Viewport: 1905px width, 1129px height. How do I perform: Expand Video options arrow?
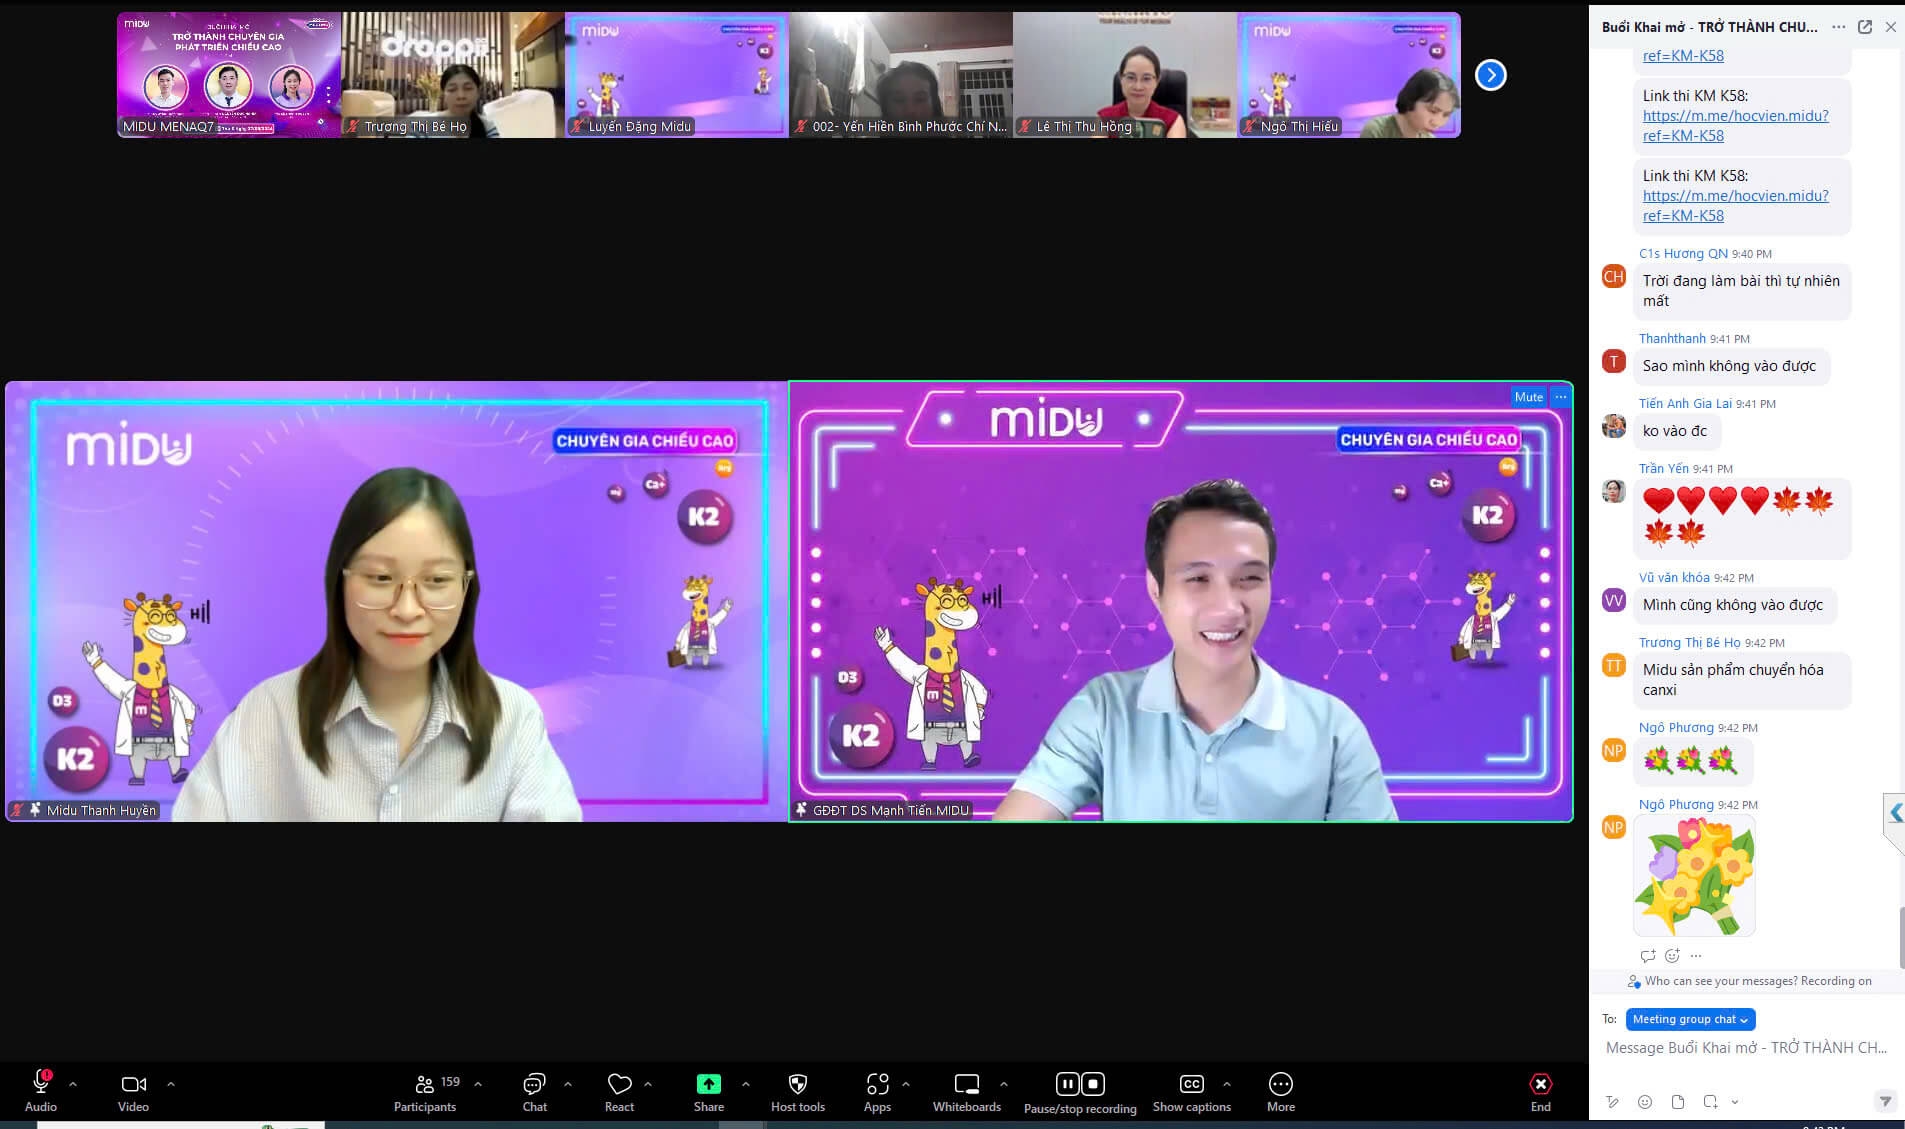[x=171, y=1084]
